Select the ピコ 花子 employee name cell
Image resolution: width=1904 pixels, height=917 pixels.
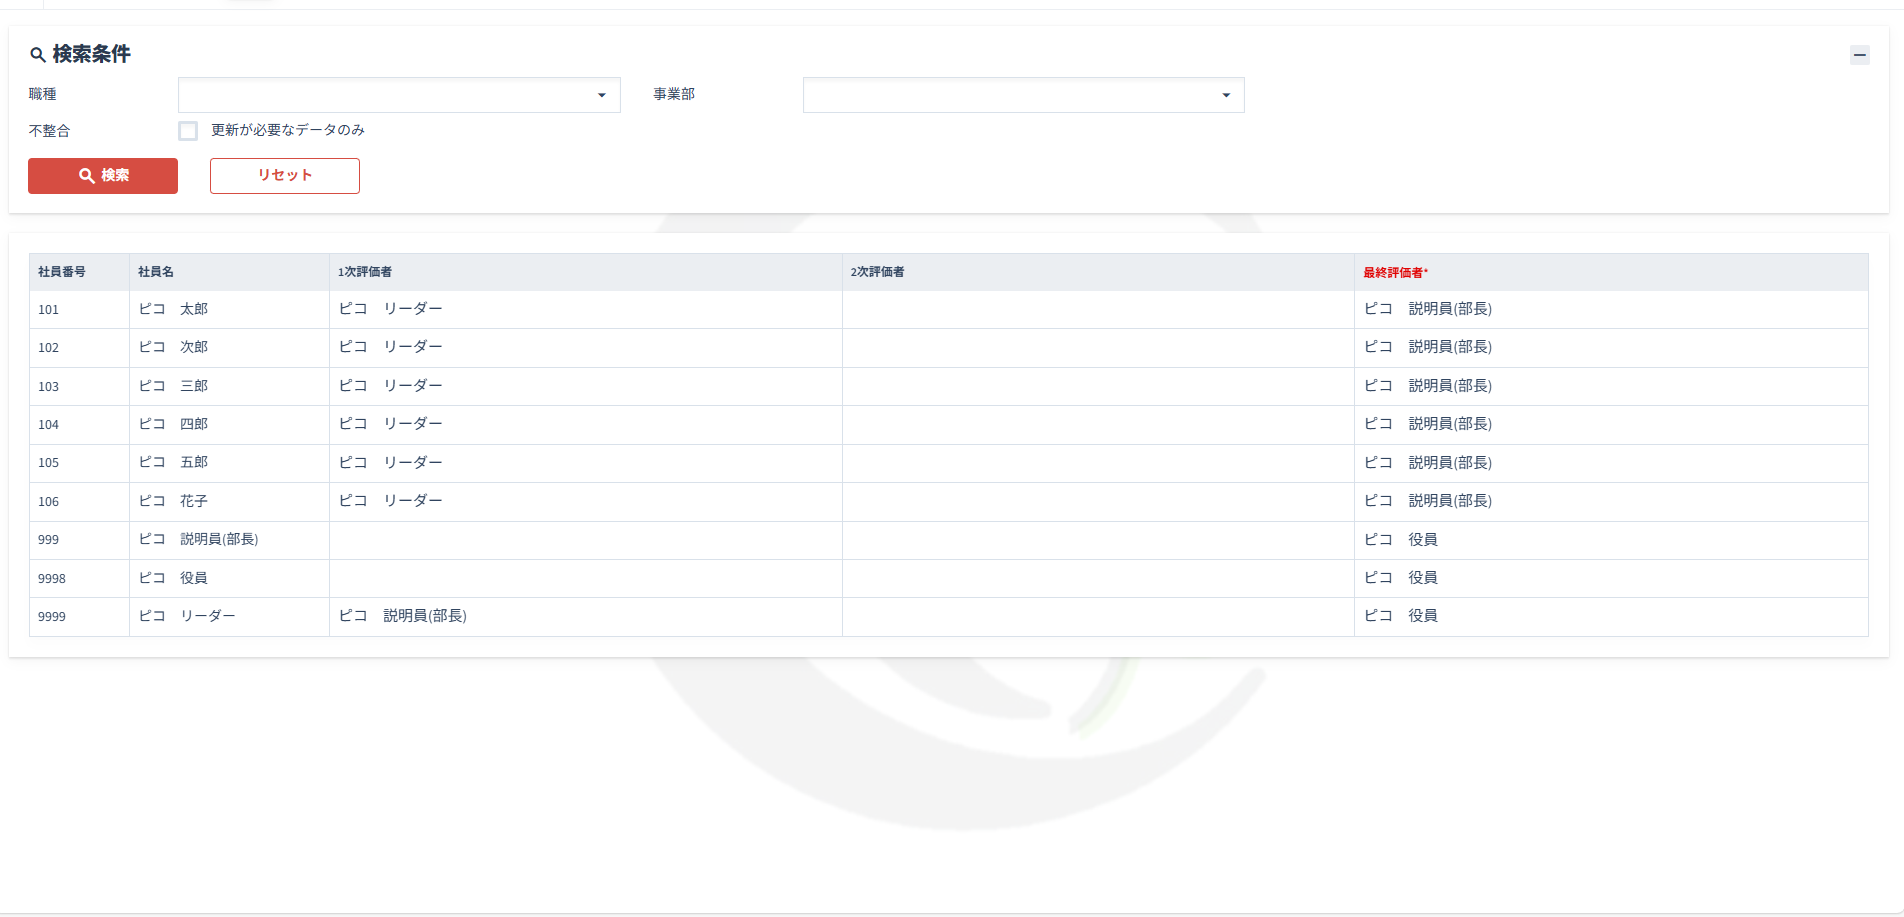[x=174, y=501]
